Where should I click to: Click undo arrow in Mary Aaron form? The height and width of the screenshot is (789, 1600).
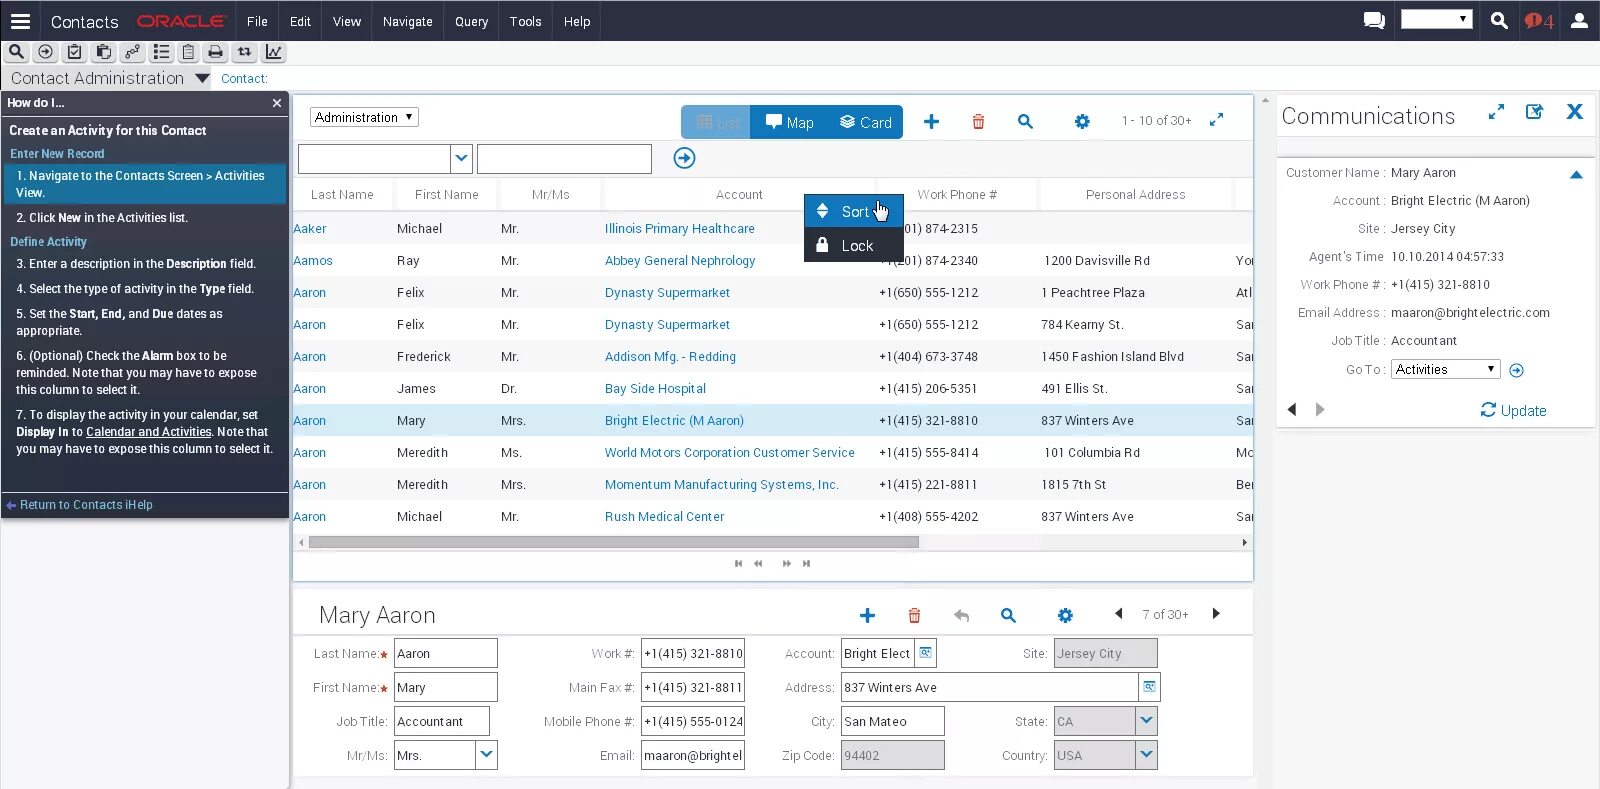point(961,615)
